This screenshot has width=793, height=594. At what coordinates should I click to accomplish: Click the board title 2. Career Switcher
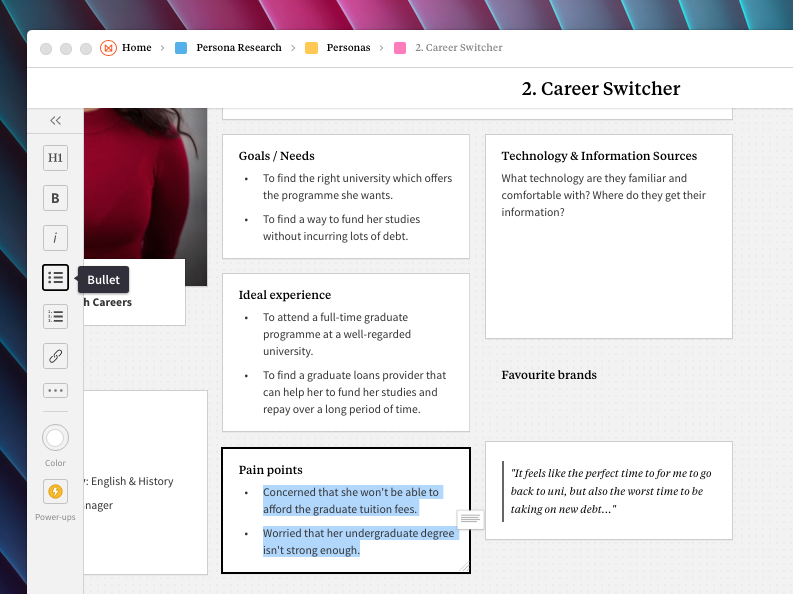point(601,88)
